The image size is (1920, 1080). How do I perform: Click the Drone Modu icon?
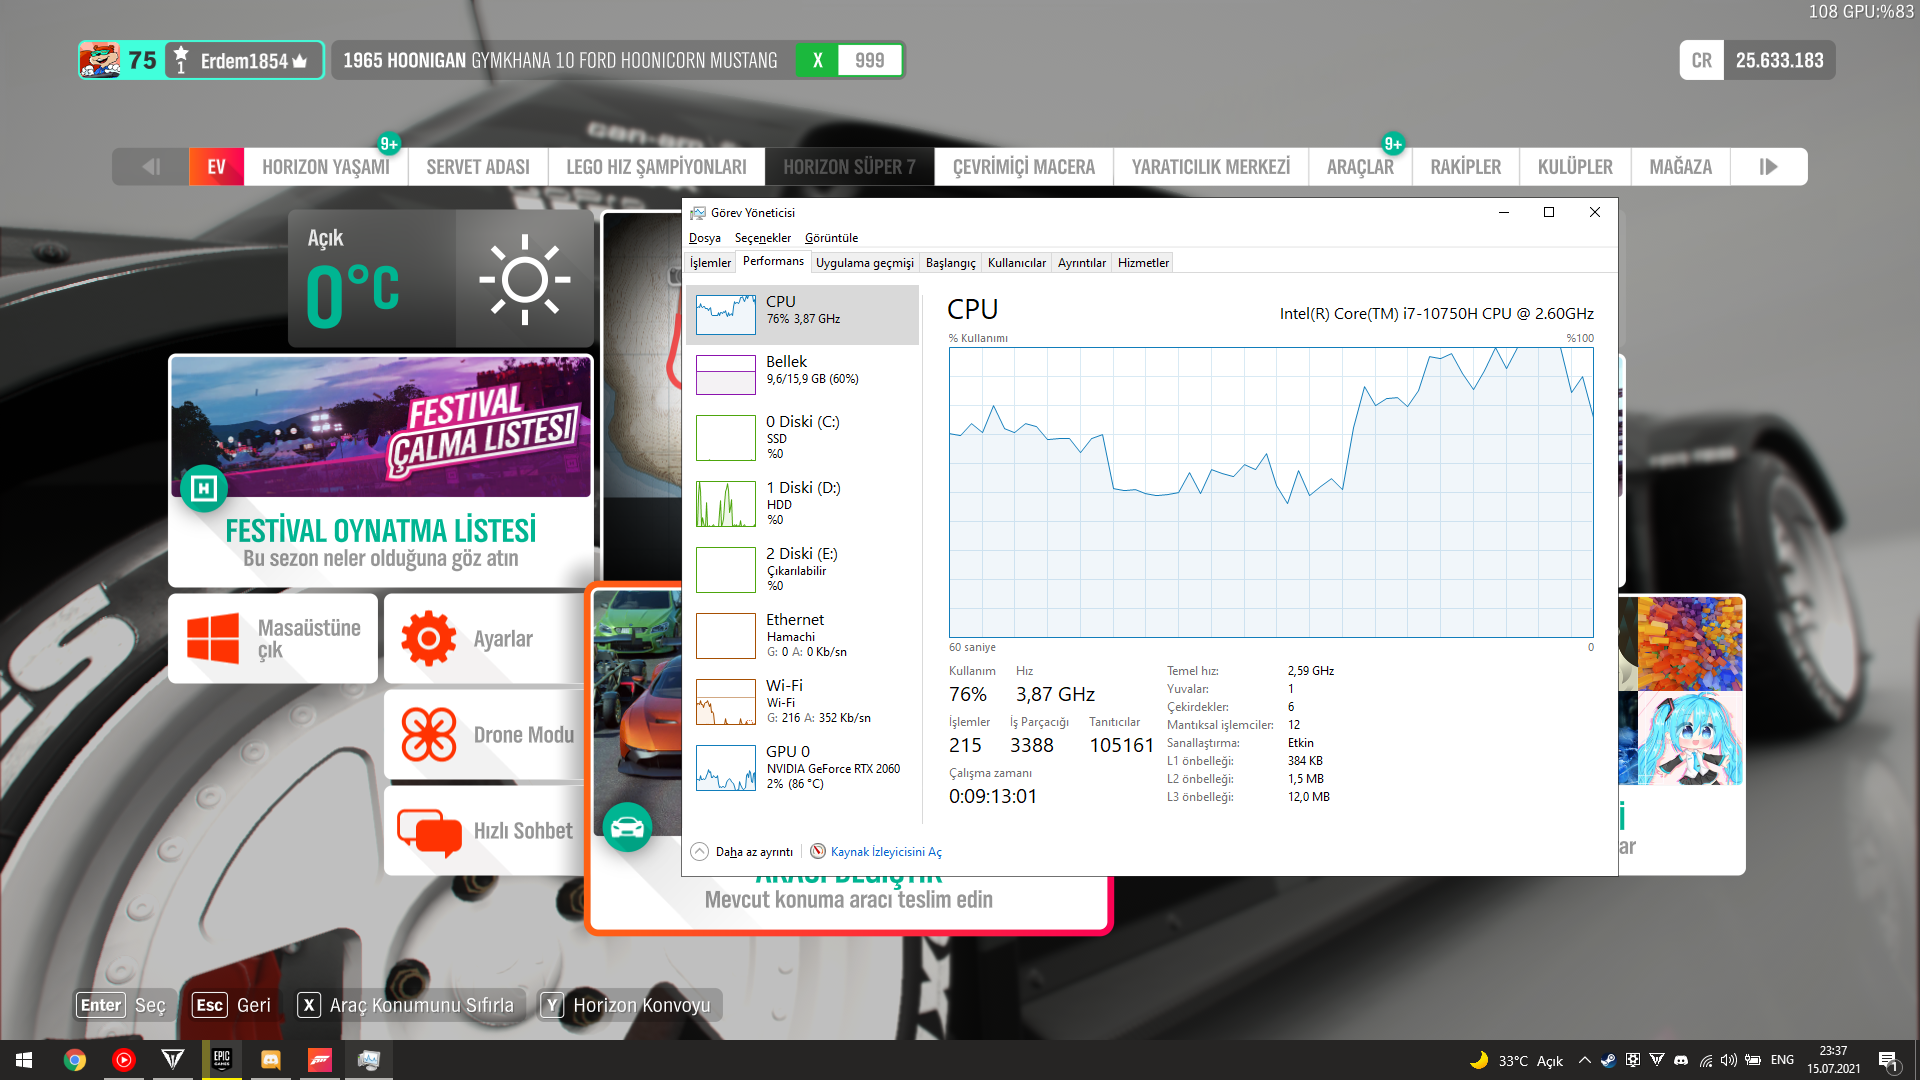coord(429,734)
